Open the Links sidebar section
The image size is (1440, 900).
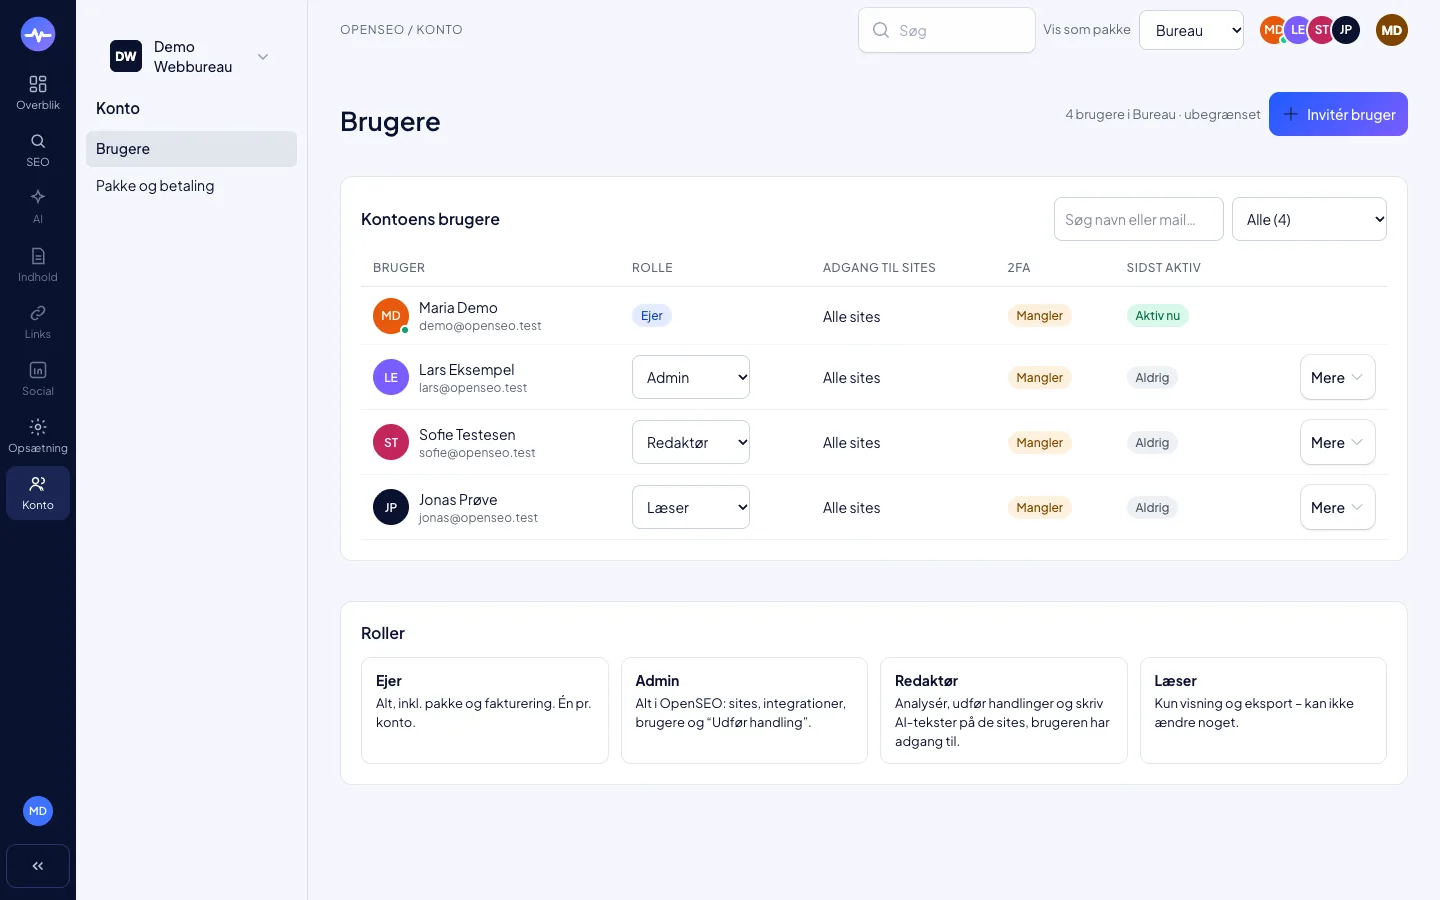tap(38, 321)
